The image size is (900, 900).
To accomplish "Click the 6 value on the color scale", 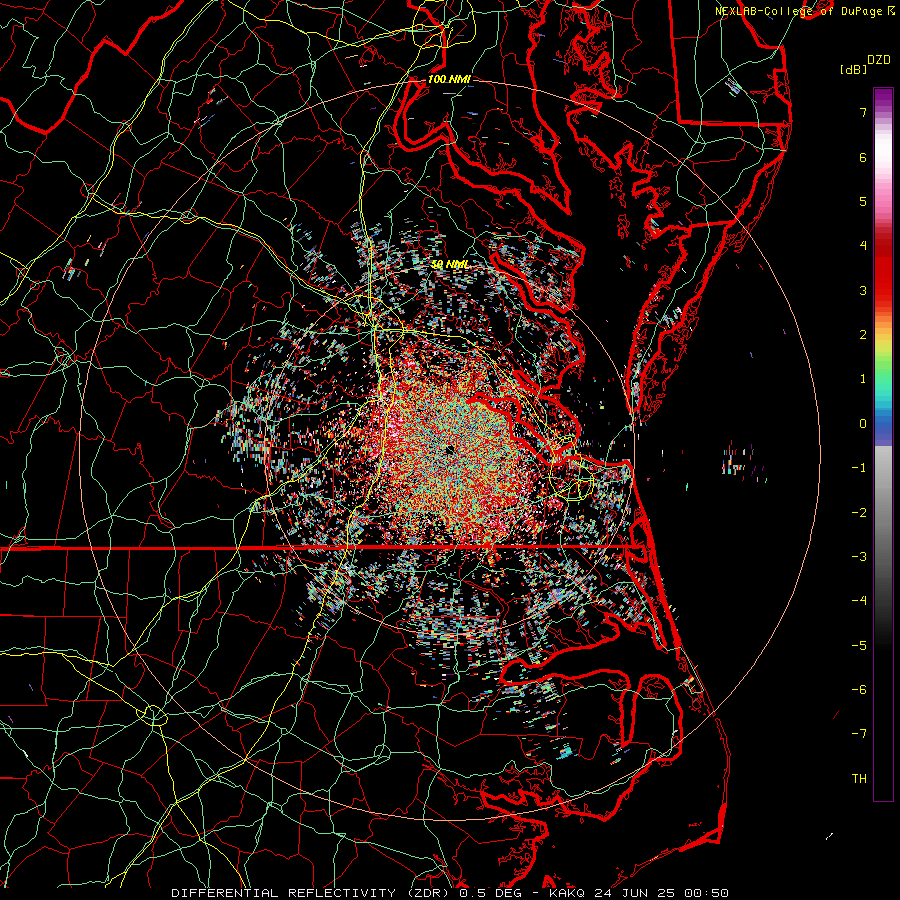I will [x=863, y=157].
